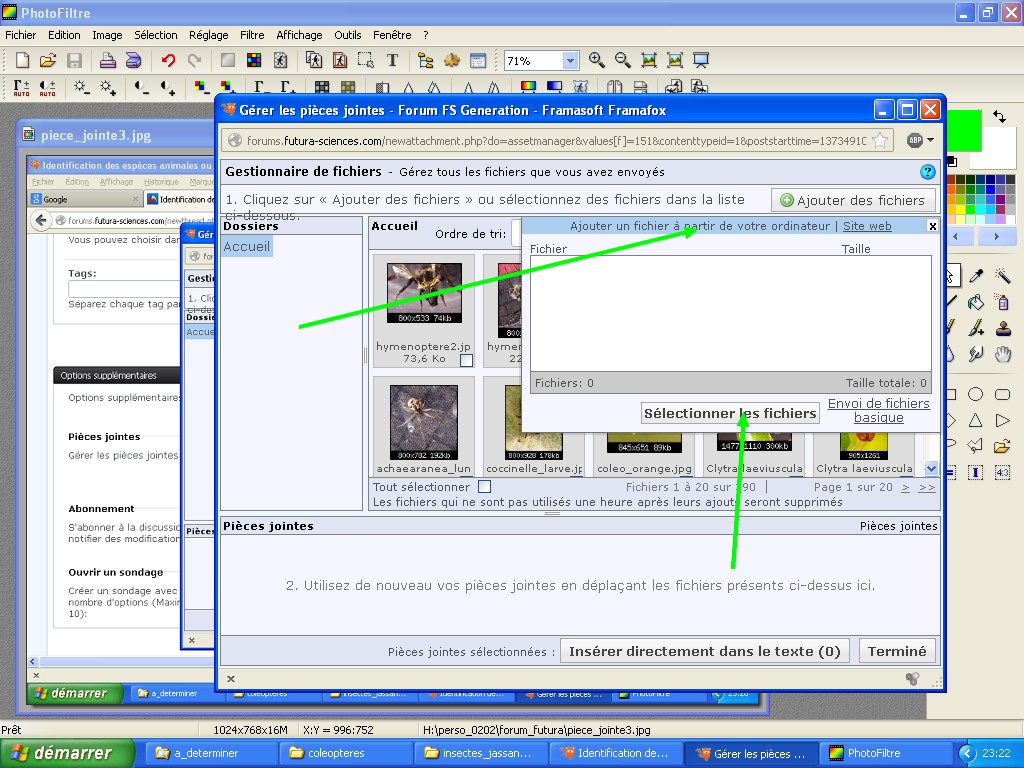Open 'Envoi de fichiers basique' link
The height and width of the screenshot is (768, 1024).
click(878, 411)
